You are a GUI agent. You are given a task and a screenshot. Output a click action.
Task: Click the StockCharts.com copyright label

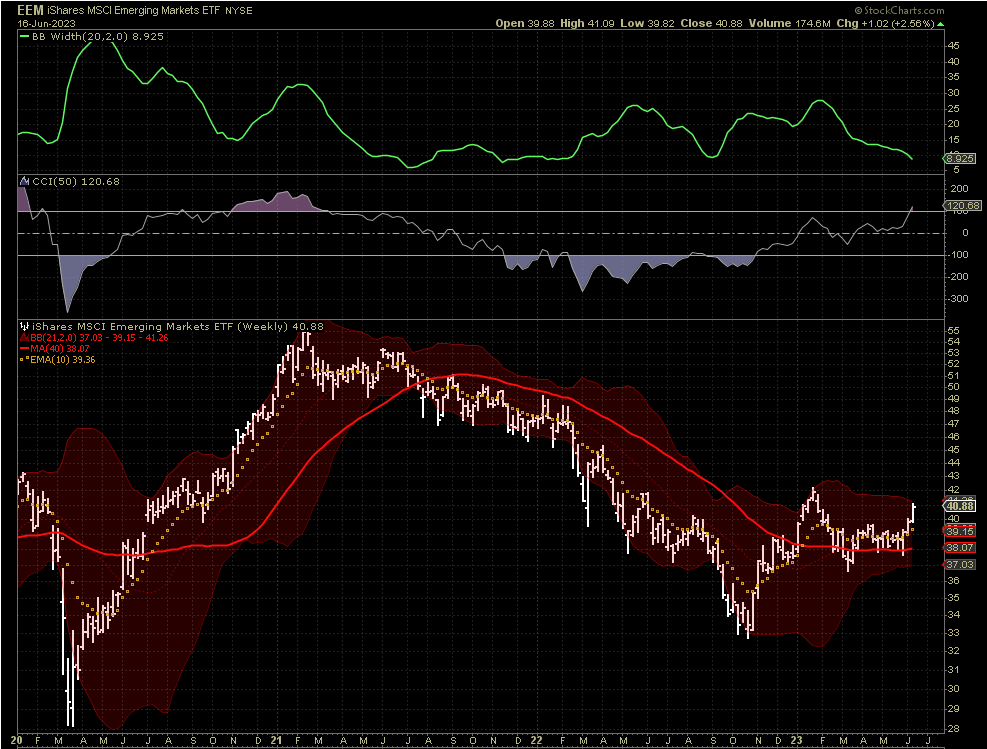click(x=900, y=10)
